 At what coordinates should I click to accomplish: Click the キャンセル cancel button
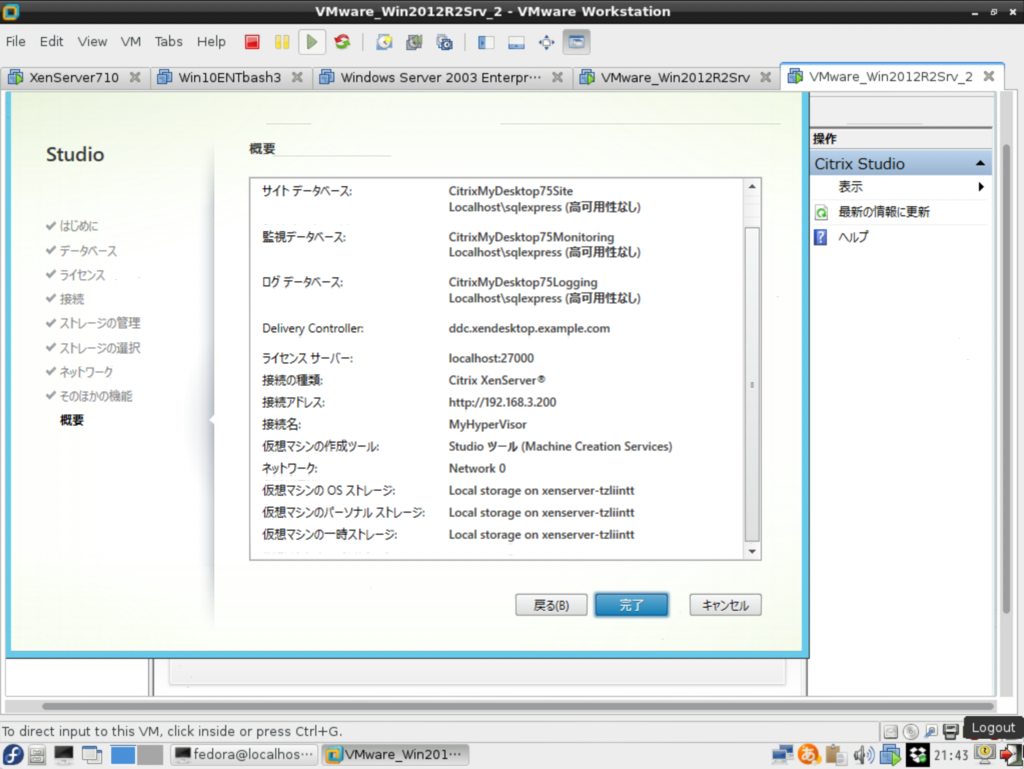click(x=725, y=605)
